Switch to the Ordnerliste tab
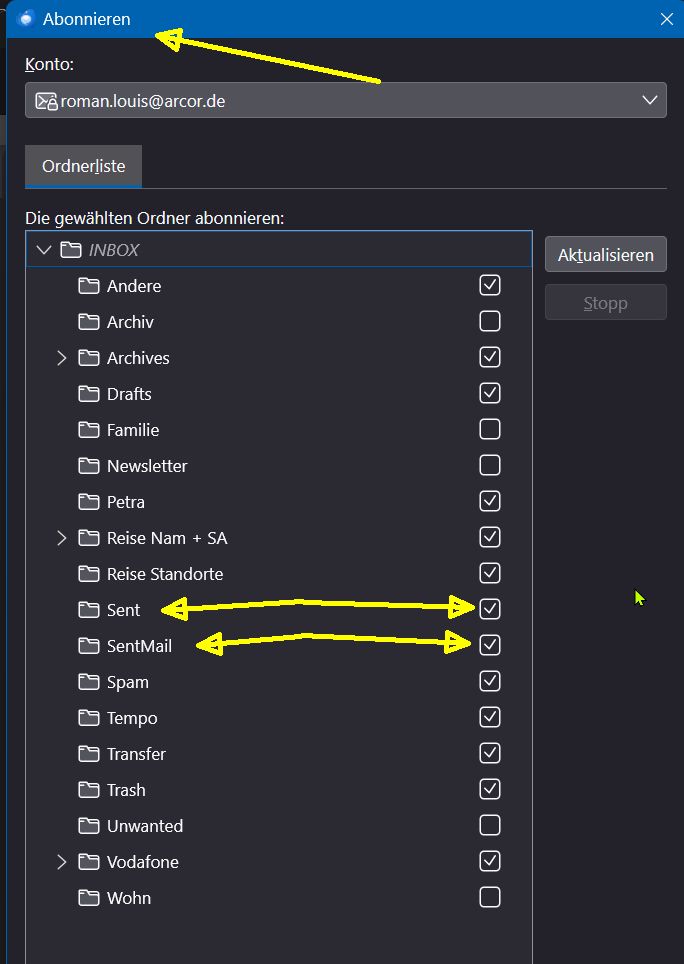 (84, 167)
